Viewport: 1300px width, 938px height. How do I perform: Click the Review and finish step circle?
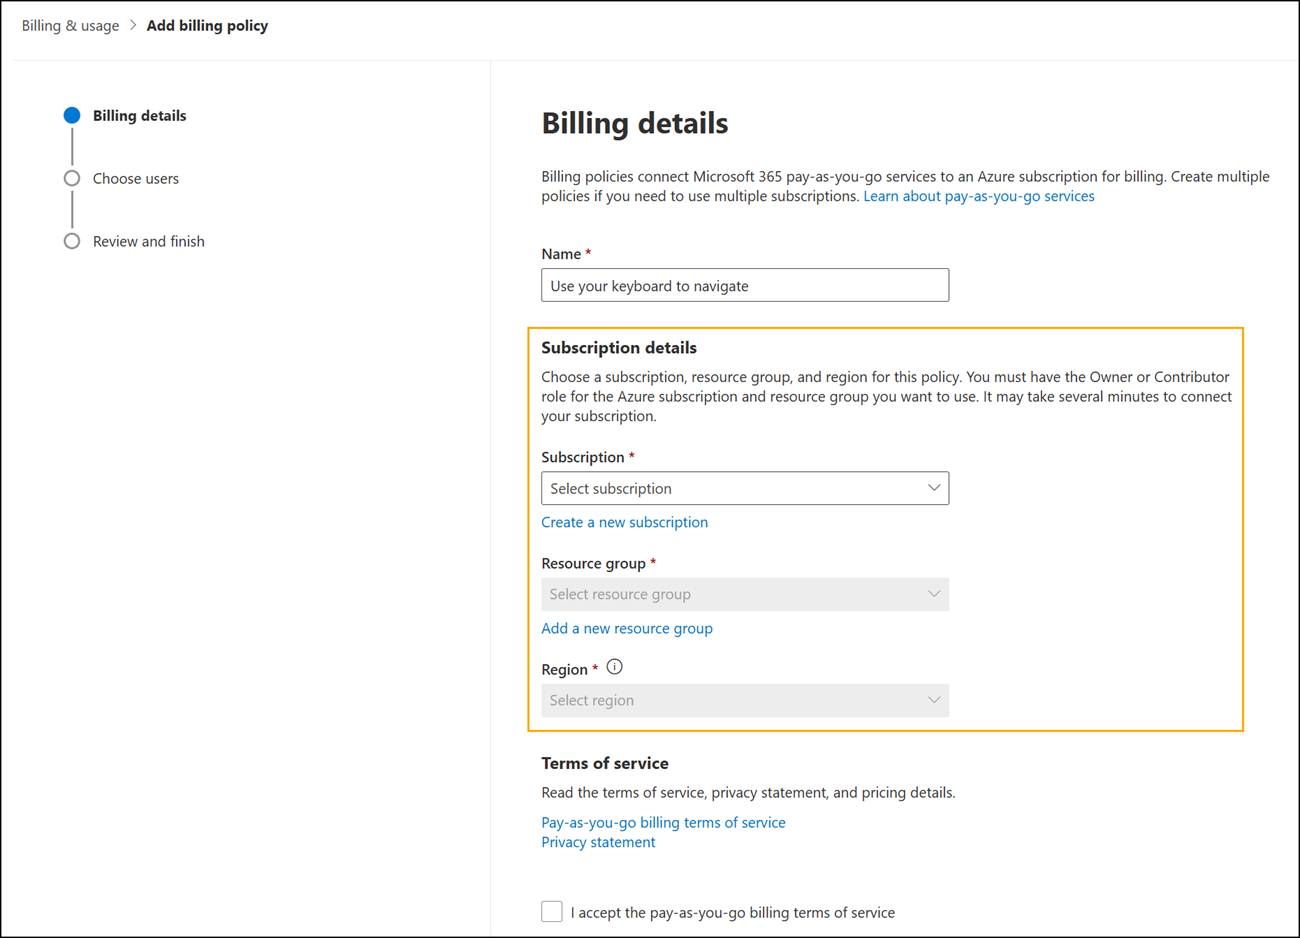71,241
